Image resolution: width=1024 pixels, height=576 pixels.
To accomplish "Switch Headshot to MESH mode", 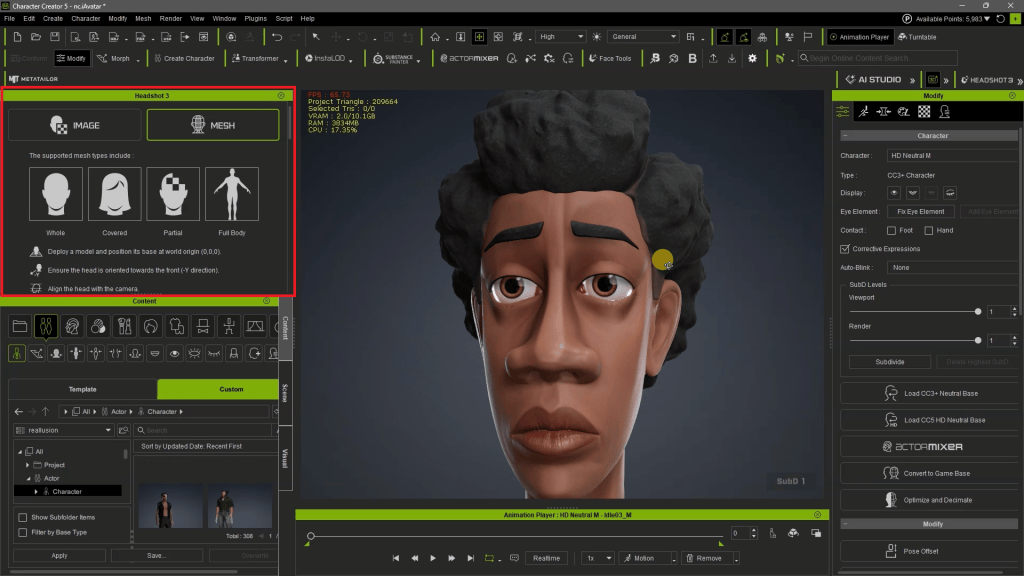I will pyautogui.click(x=213, y=125).
